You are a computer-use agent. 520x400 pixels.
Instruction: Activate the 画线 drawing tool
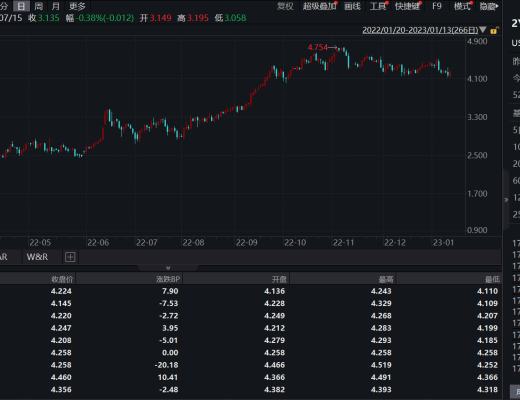[x=353, y=6]
